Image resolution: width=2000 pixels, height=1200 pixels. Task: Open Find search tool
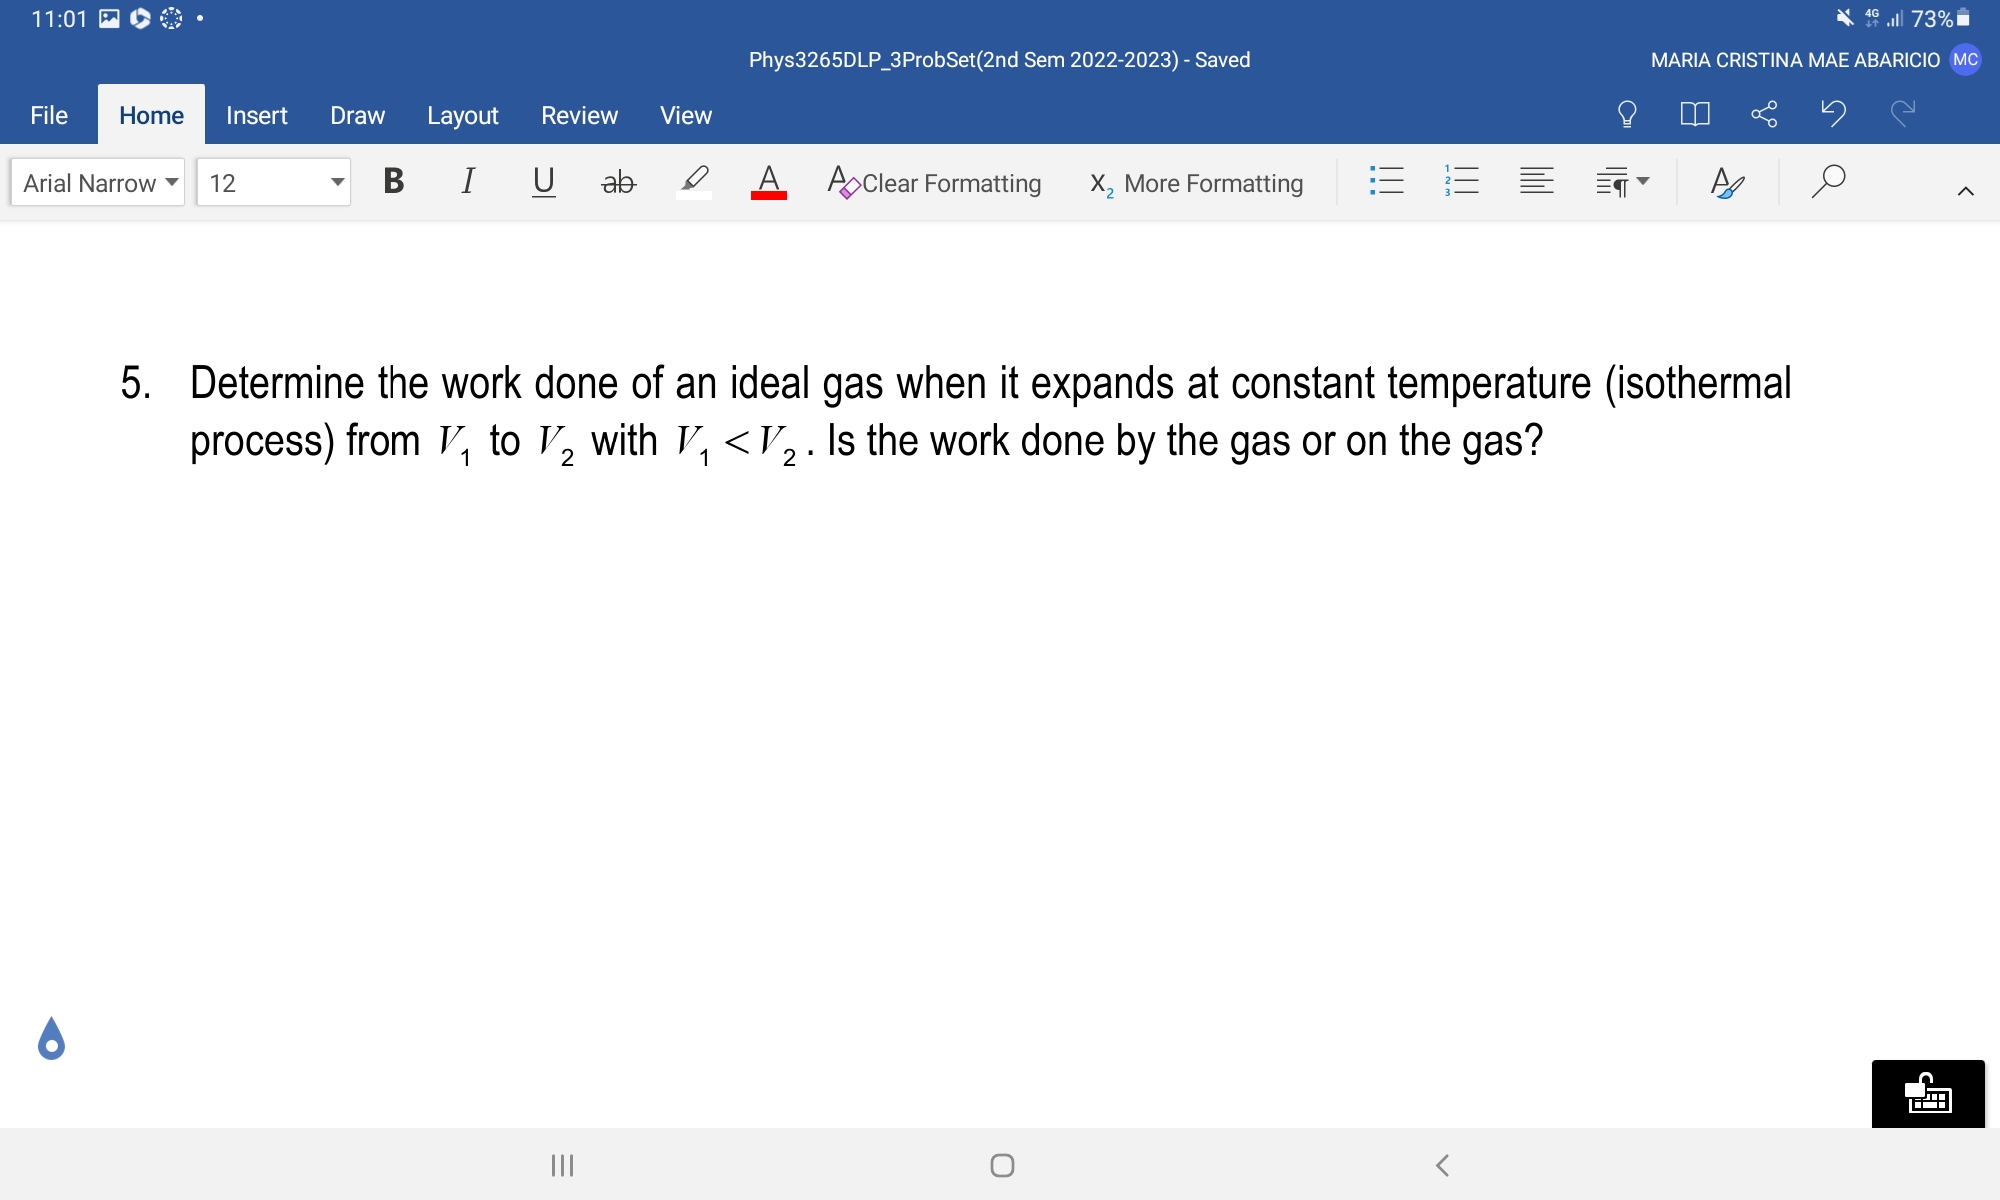[1828, 181]
